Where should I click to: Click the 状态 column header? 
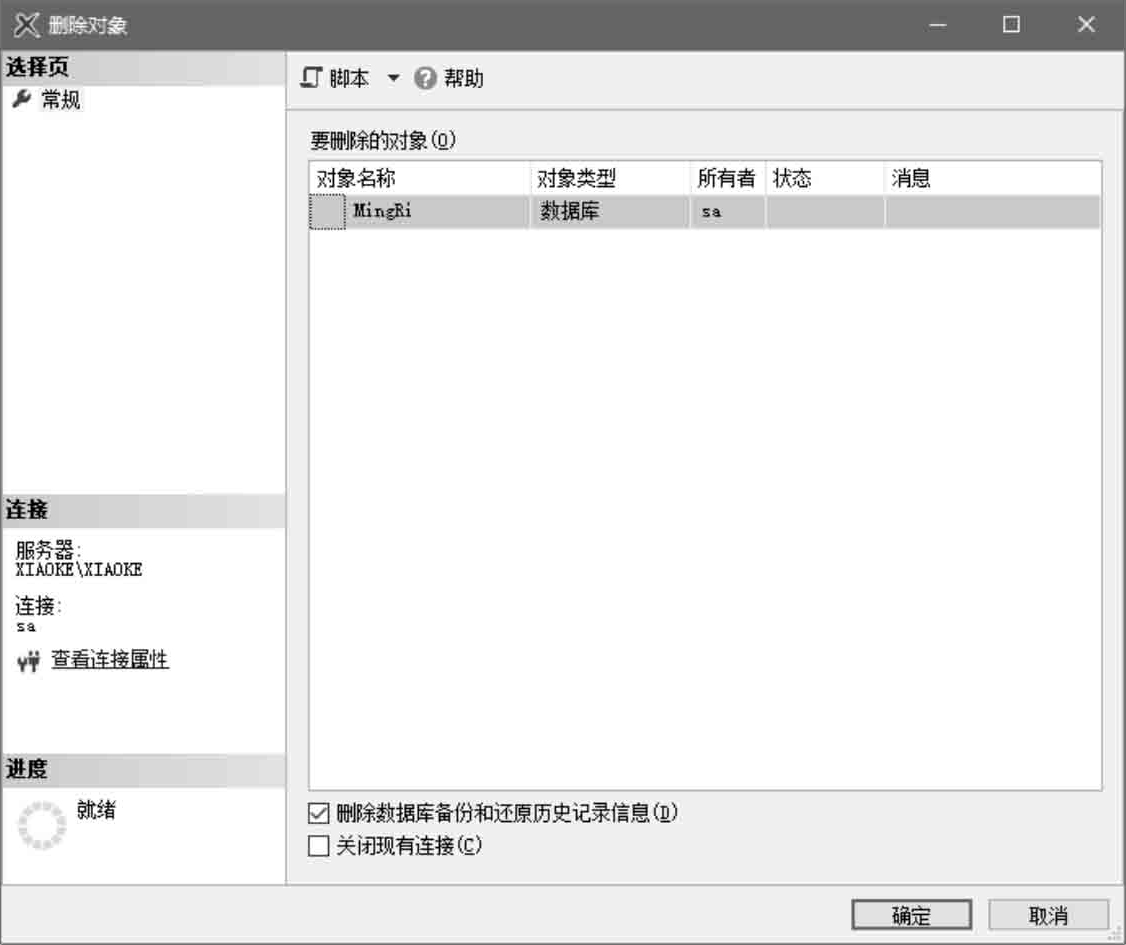(792, 179)
